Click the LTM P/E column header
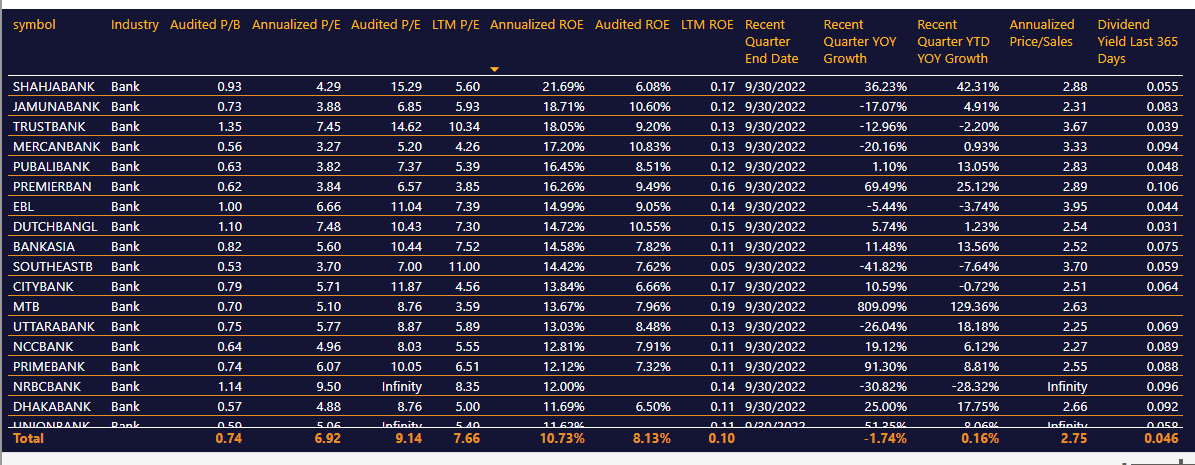 point(455,24)
